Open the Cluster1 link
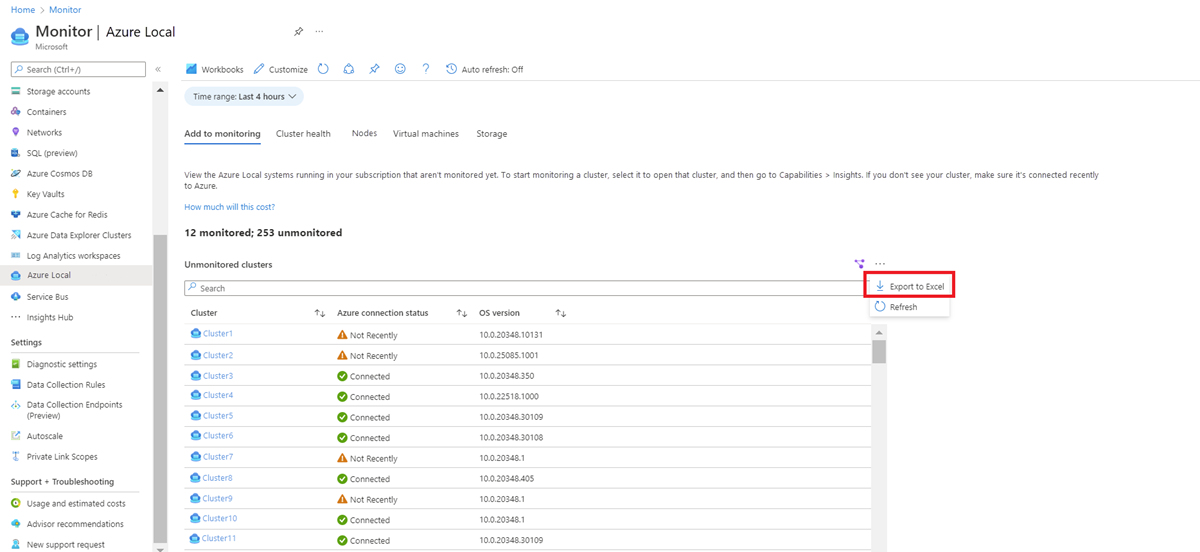Viewport: 1200px width, 552px height. (x=218, y=334)
